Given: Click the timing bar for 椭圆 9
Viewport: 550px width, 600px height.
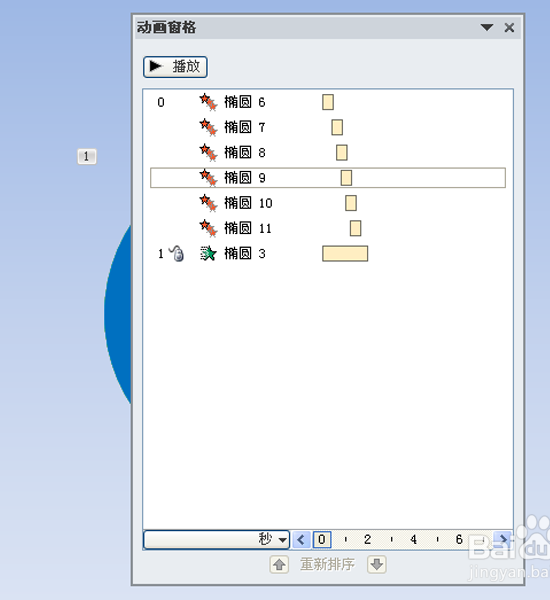Looking at the screenshot, I should (x=346, y=178).
